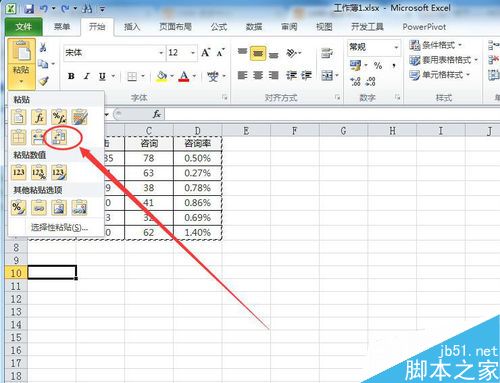Apply percent style button

[x=378, y=65]
